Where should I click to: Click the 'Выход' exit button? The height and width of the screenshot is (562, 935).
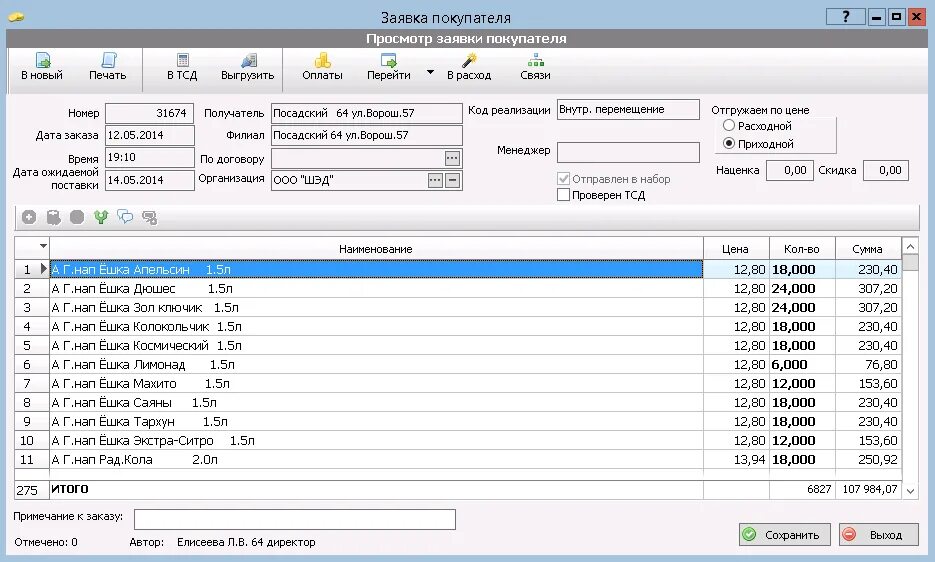click(878, 535)
